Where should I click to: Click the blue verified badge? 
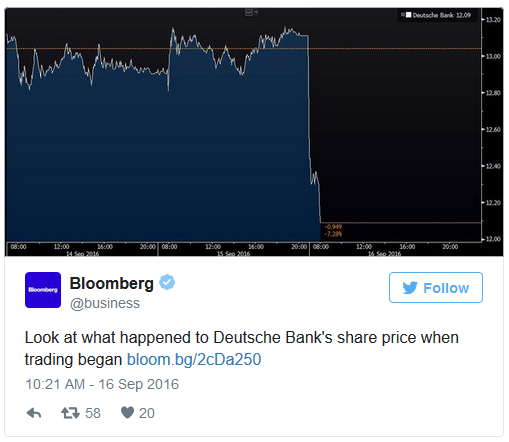167,282
